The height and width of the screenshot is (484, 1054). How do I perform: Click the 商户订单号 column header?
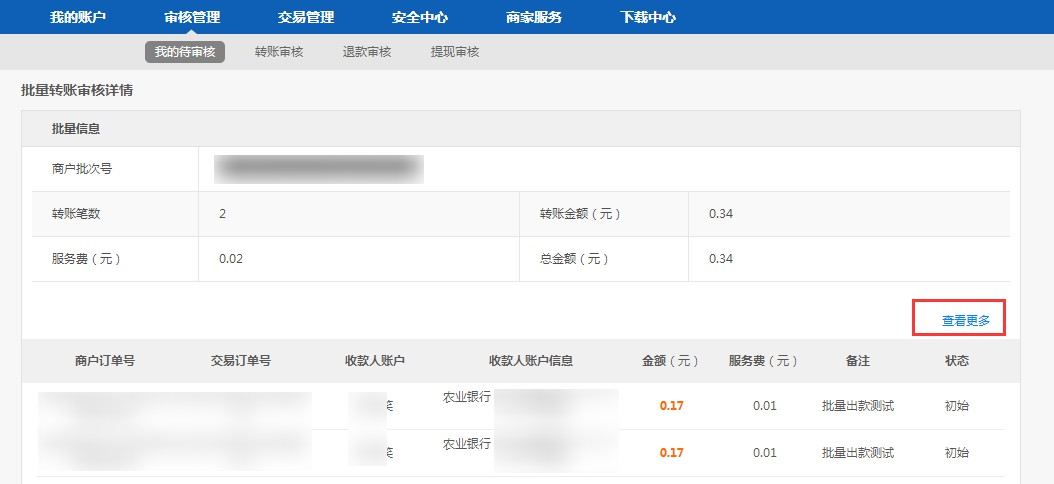tap(105, 361)
